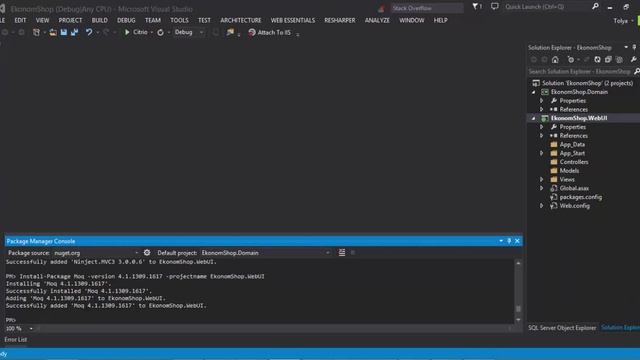Toggle Show All Files in Solution Explorer
The image size is (640, 360).
click(x=619, y=60)
